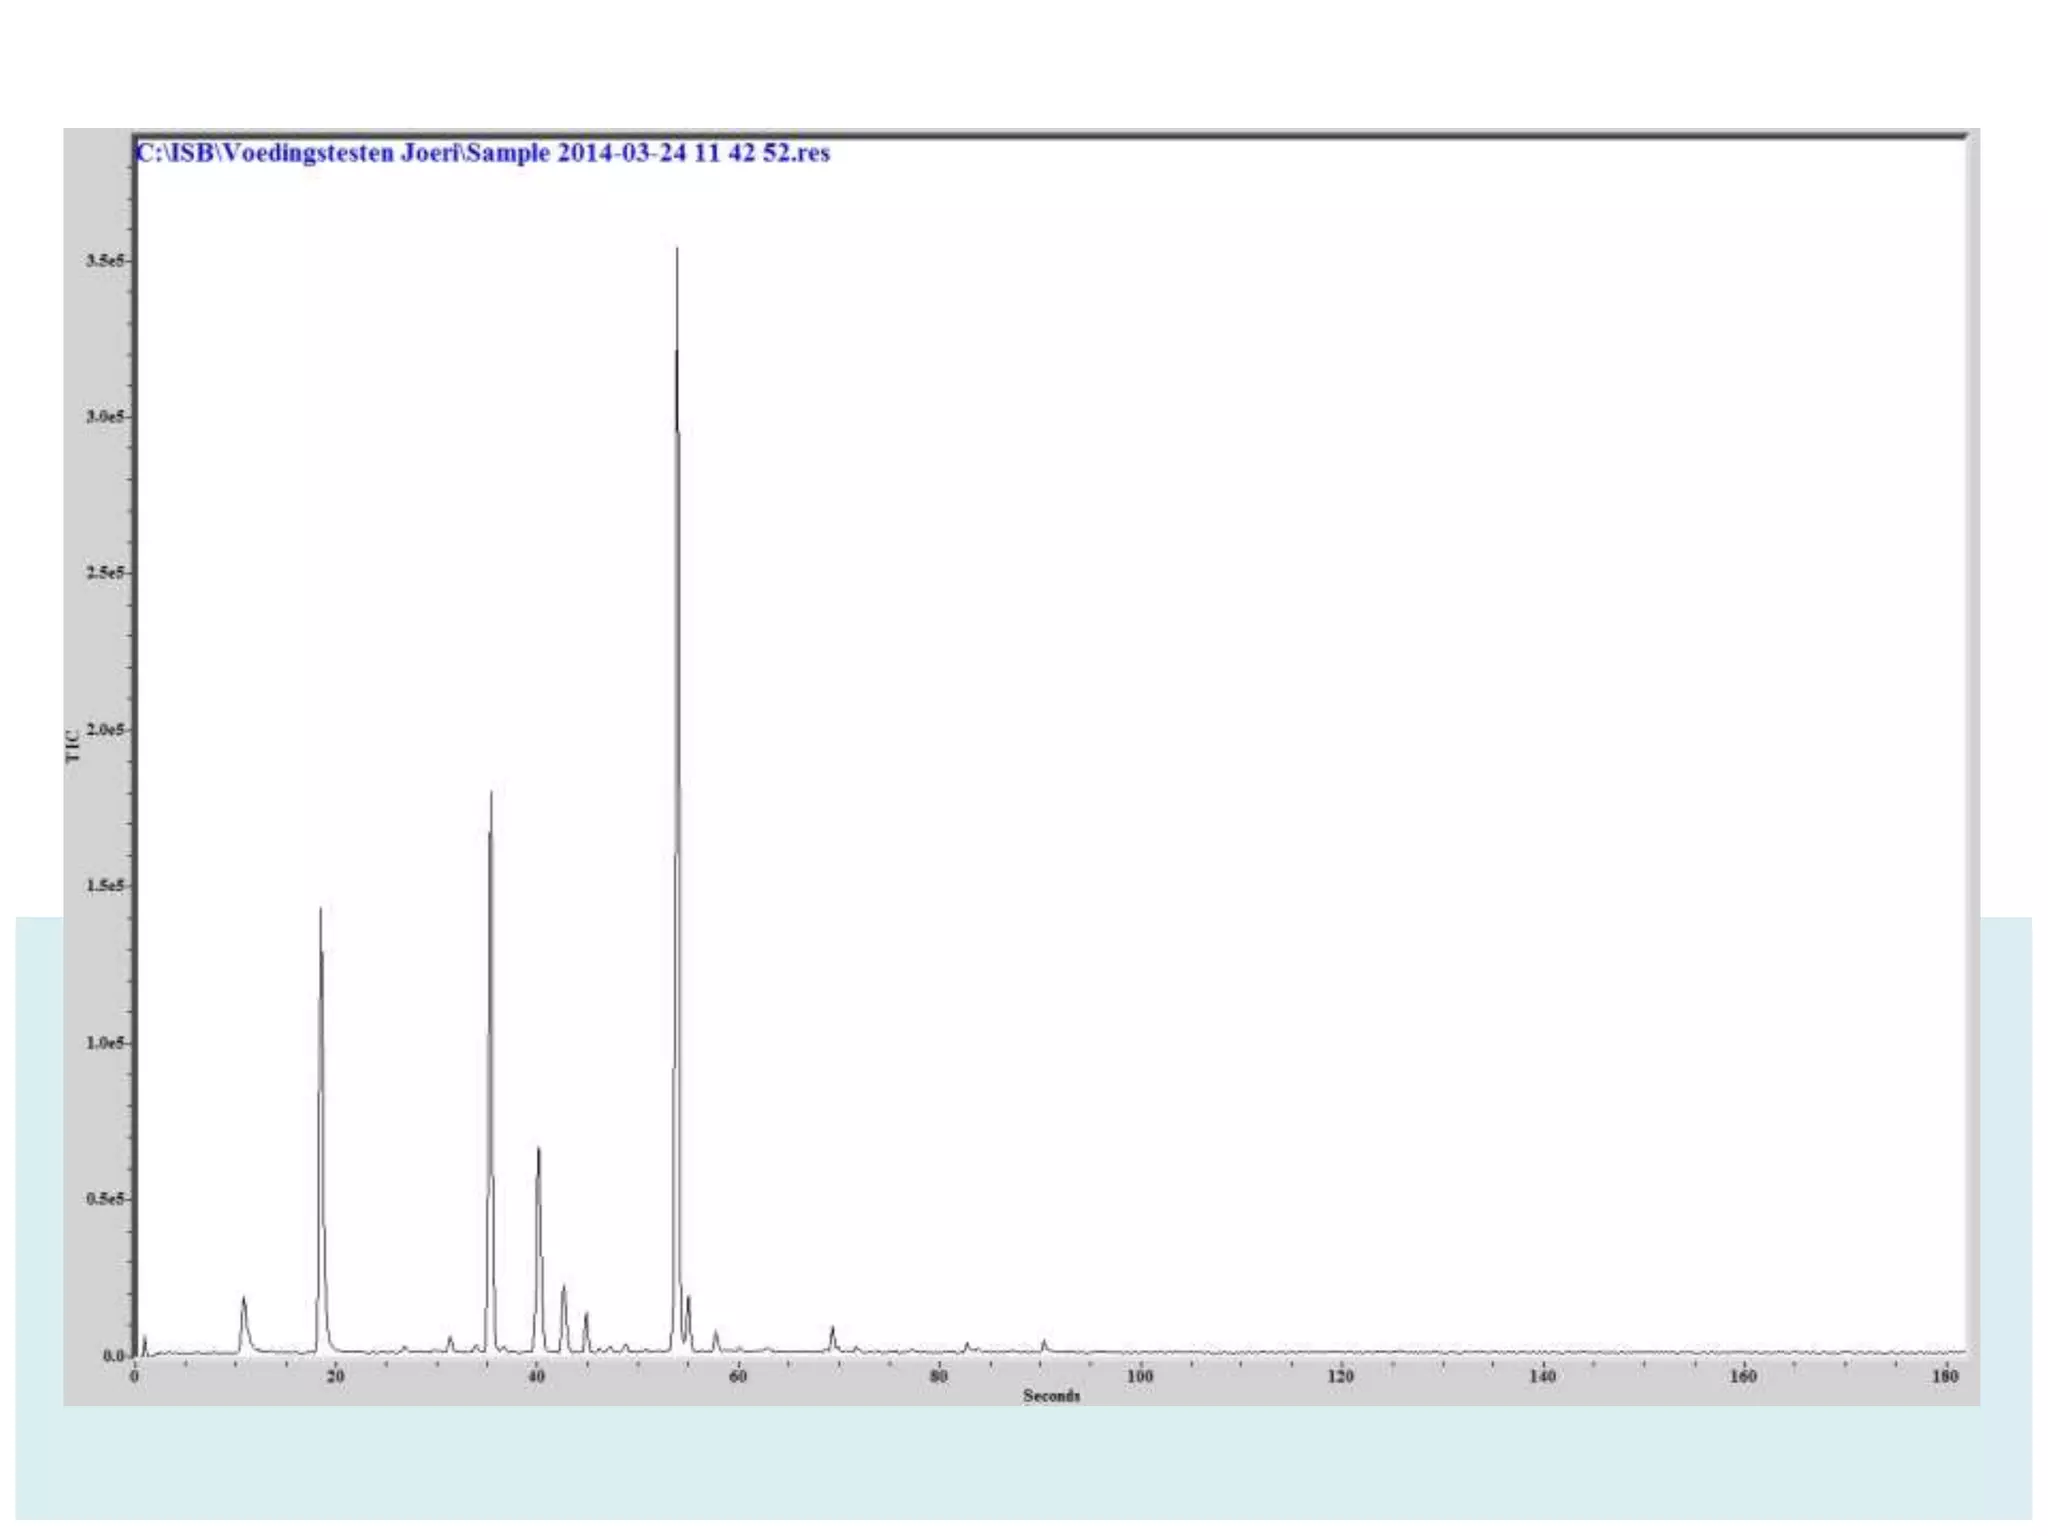The height and width of the screenshot is (1536, 2048).
Task: Click the 0.5e5 y-axis tick label
Action: [105, 1199]
